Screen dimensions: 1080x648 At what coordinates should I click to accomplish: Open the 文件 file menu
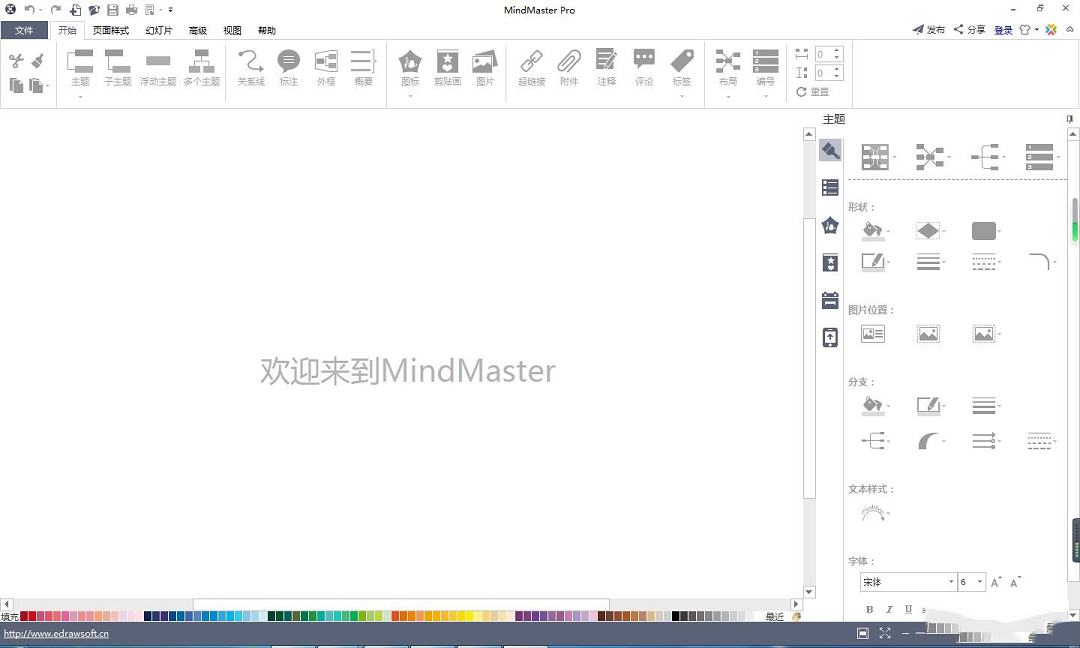coord(24,30)
